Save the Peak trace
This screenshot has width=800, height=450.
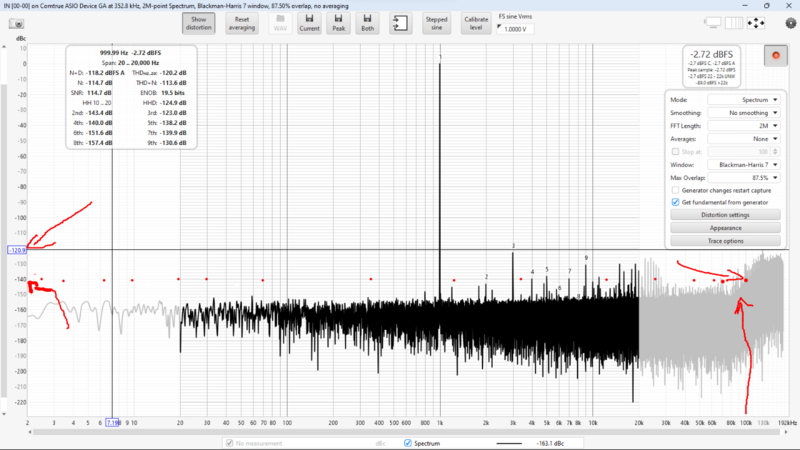point(338,23)
